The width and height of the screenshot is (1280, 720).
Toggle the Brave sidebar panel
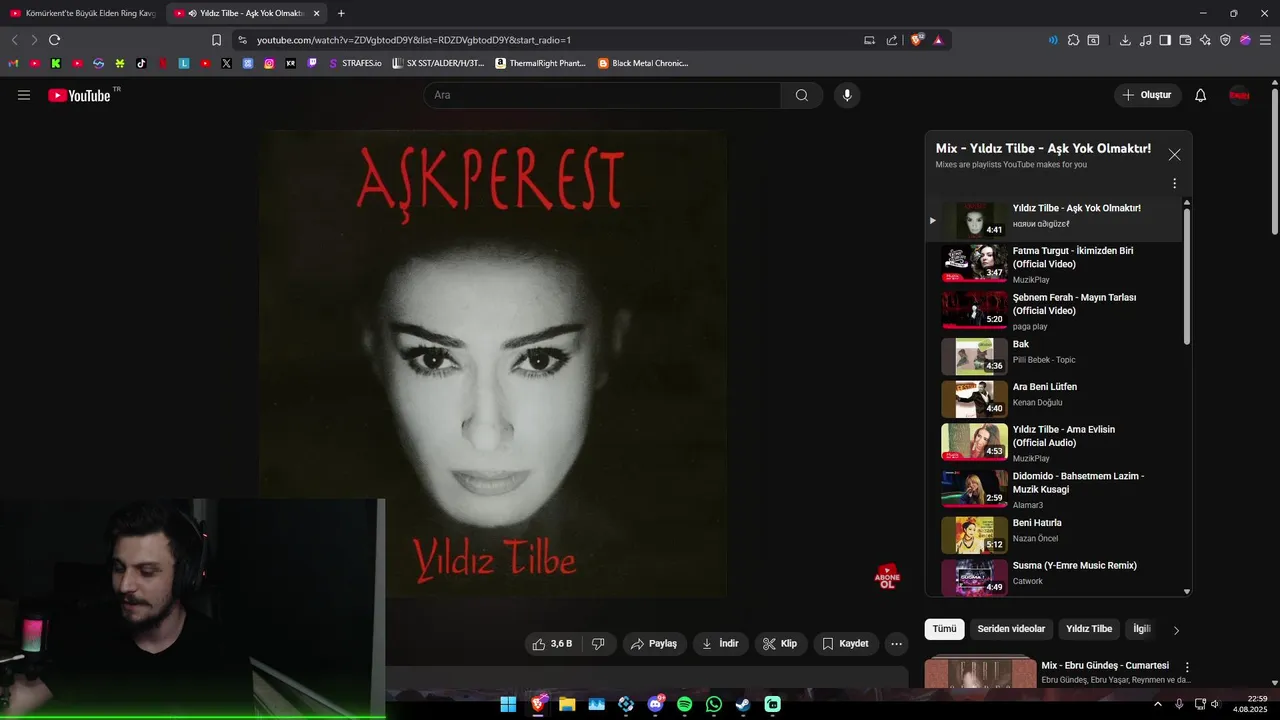coord(1165,40)
